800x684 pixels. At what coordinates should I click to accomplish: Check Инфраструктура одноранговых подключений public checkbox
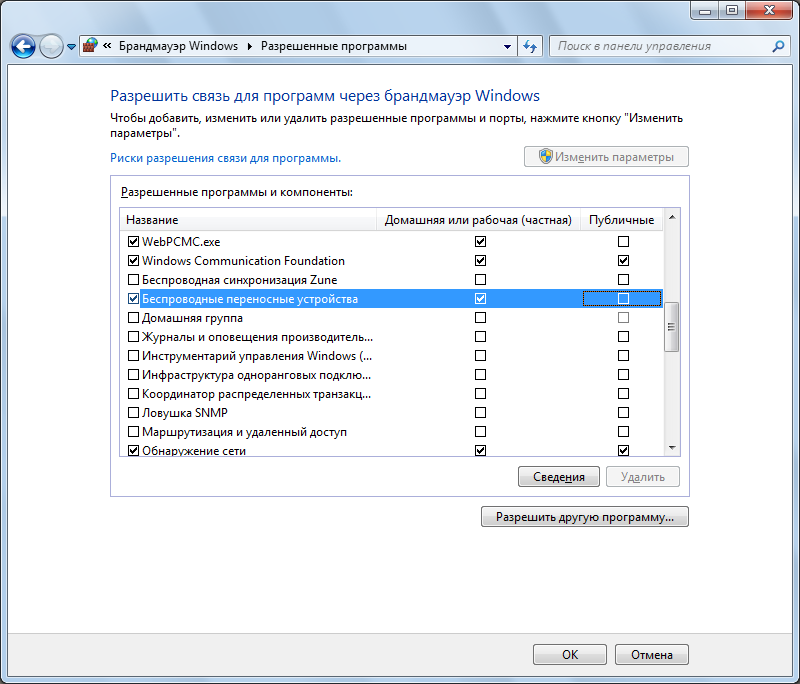pyautogui.click(x=623, y=375)
